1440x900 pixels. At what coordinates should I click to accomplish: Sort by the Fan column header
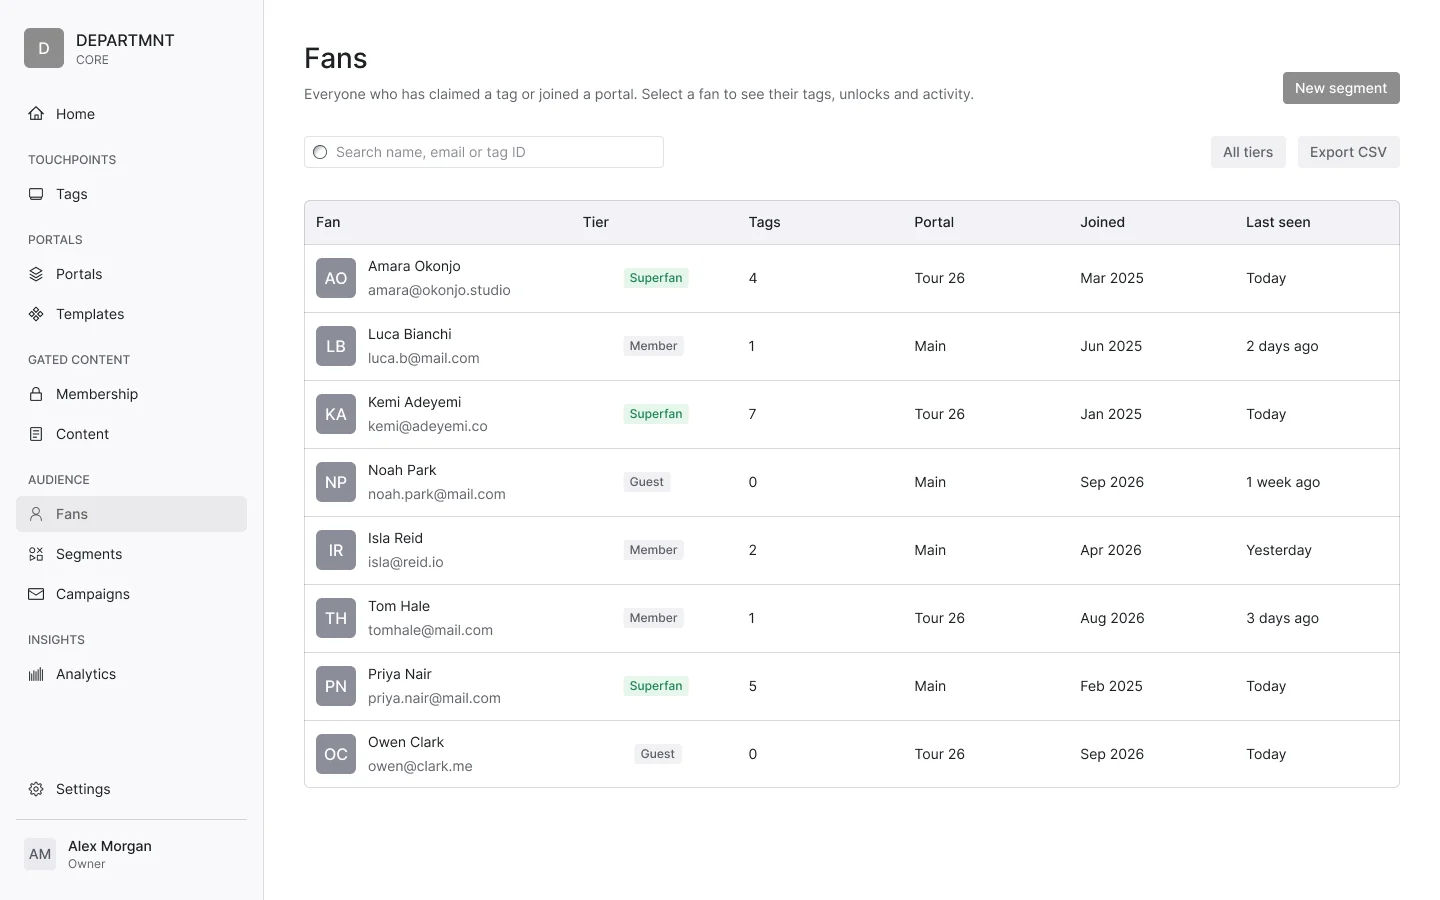(328, 222)
